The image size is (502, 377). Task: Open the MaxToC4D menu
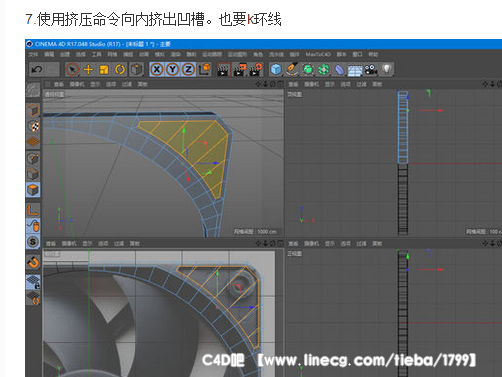(x=318, y=54)
